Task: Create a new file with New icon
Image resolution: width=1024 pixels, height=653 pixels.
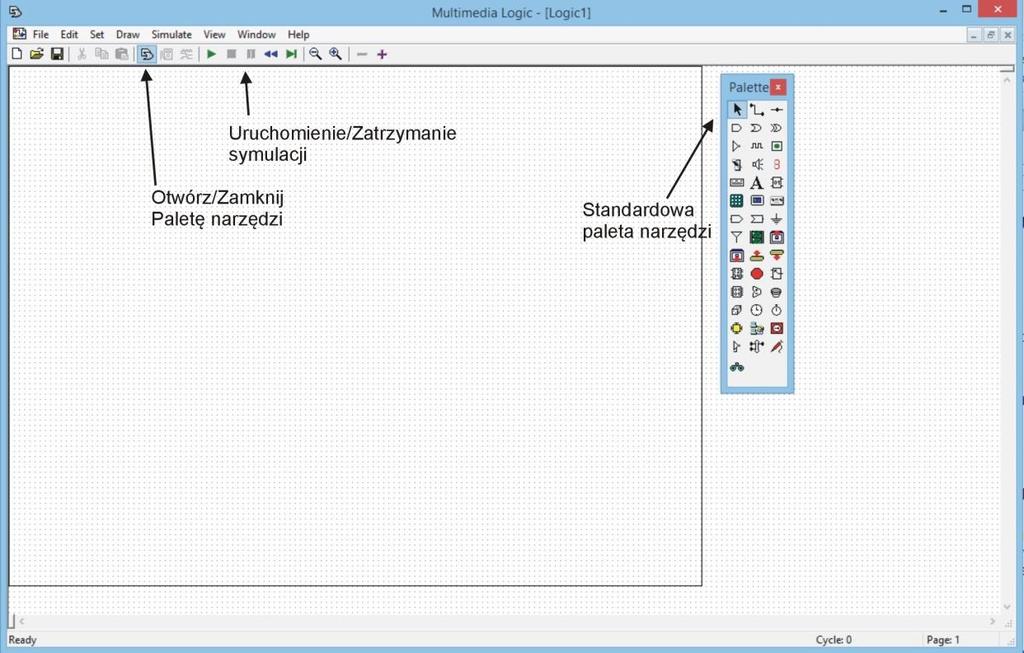Action: click(17, 54)
